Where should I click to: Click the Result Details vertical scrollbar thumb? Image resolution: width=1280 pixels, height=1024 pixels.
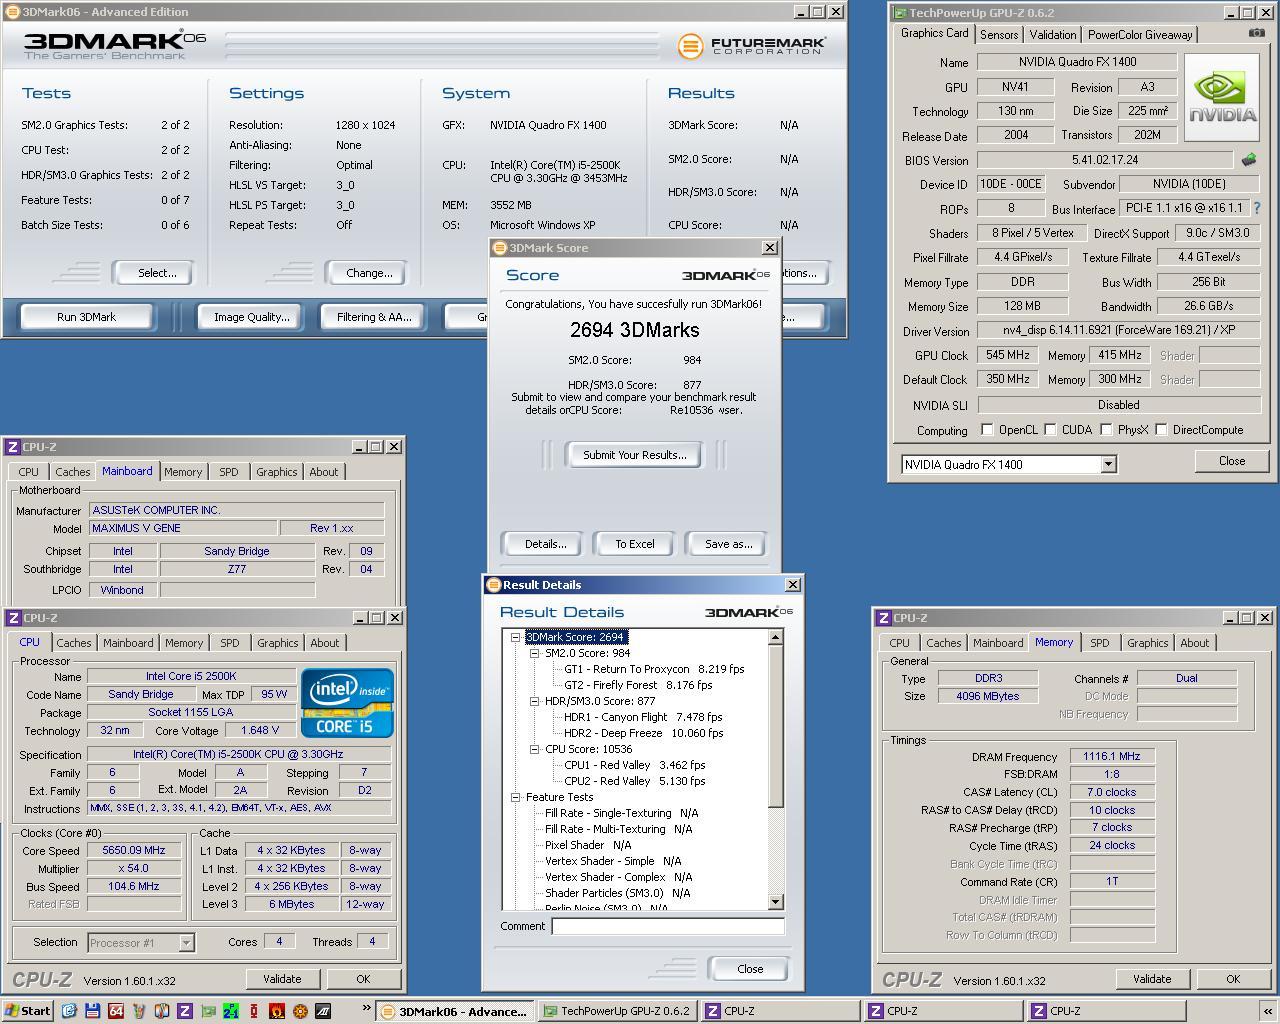(x=776, y=726)
